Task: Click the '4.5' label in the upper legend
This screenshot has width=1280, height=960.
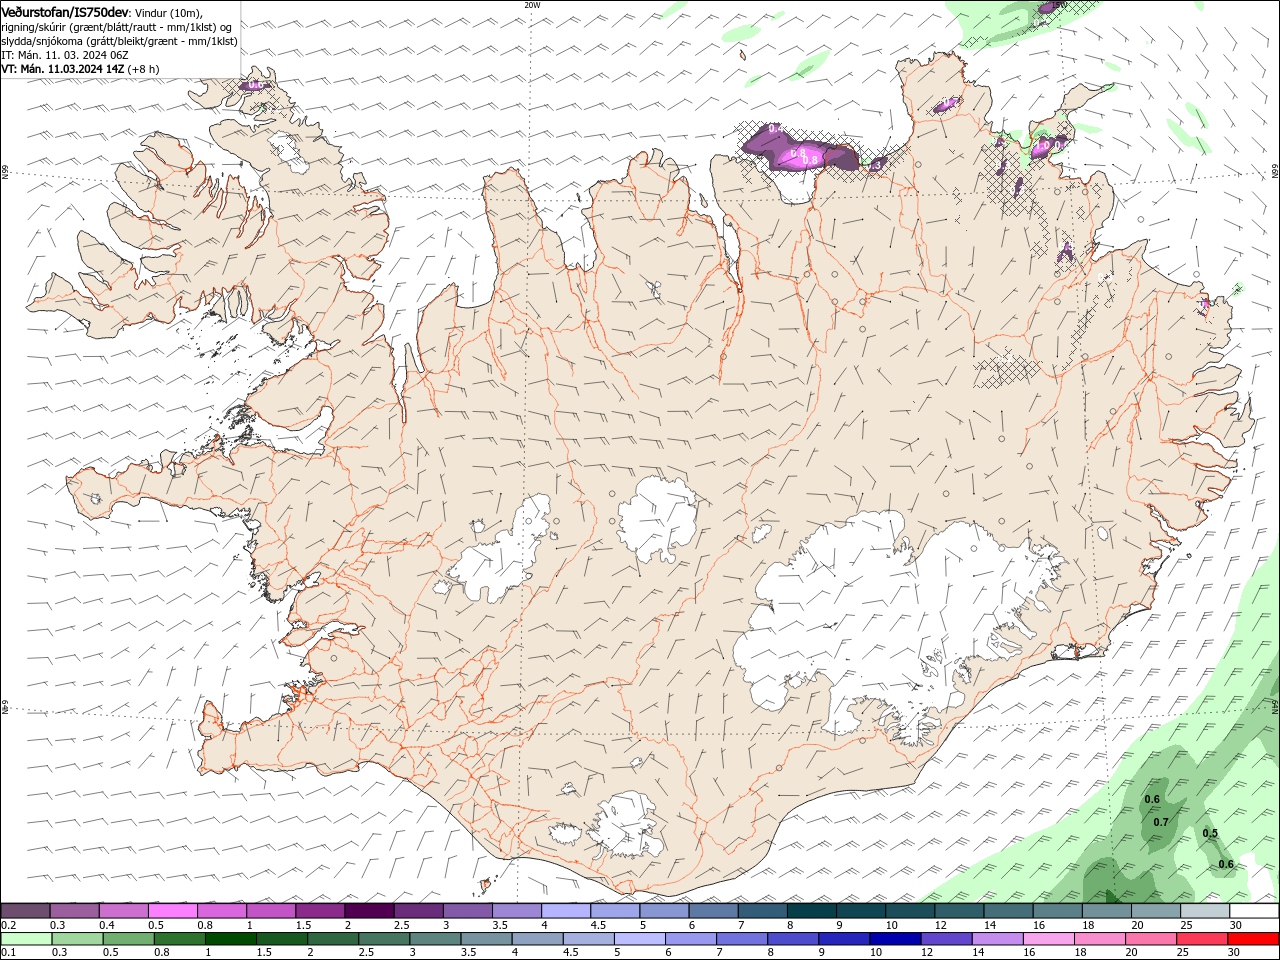Action: tap(598, 925)
